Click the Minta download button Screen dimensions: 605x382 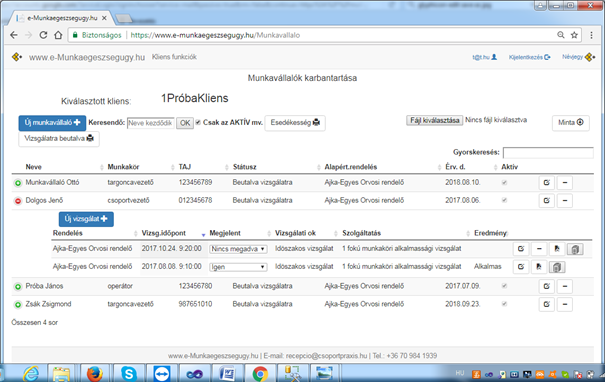[570, 123]
